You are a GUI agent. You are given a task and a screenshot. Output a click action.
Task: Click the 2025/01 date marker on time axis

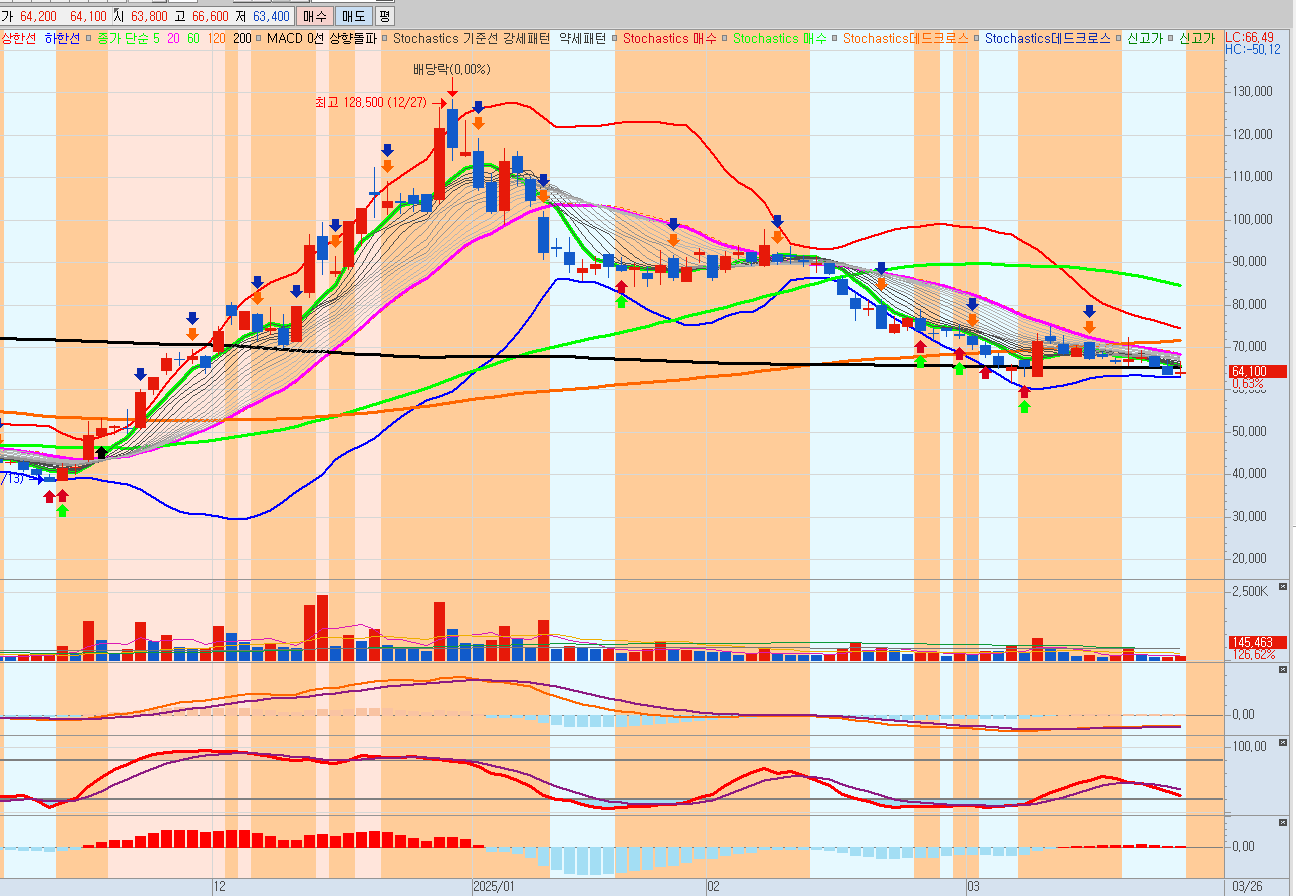tap(493, 886)
